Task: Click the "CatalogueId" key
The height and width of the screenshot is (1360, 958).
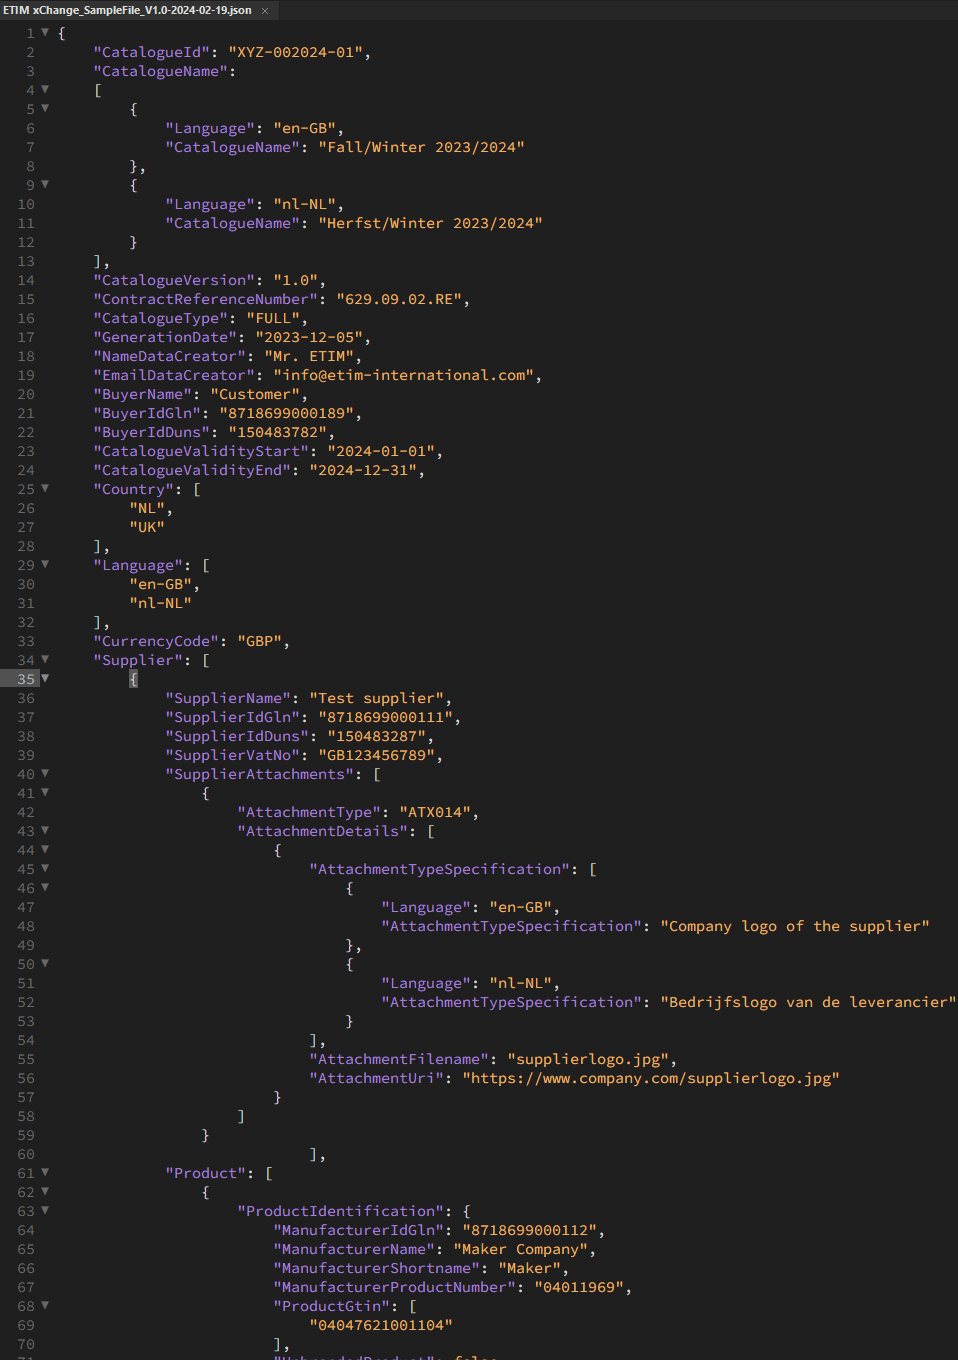Action: click(x=152, y=52)
